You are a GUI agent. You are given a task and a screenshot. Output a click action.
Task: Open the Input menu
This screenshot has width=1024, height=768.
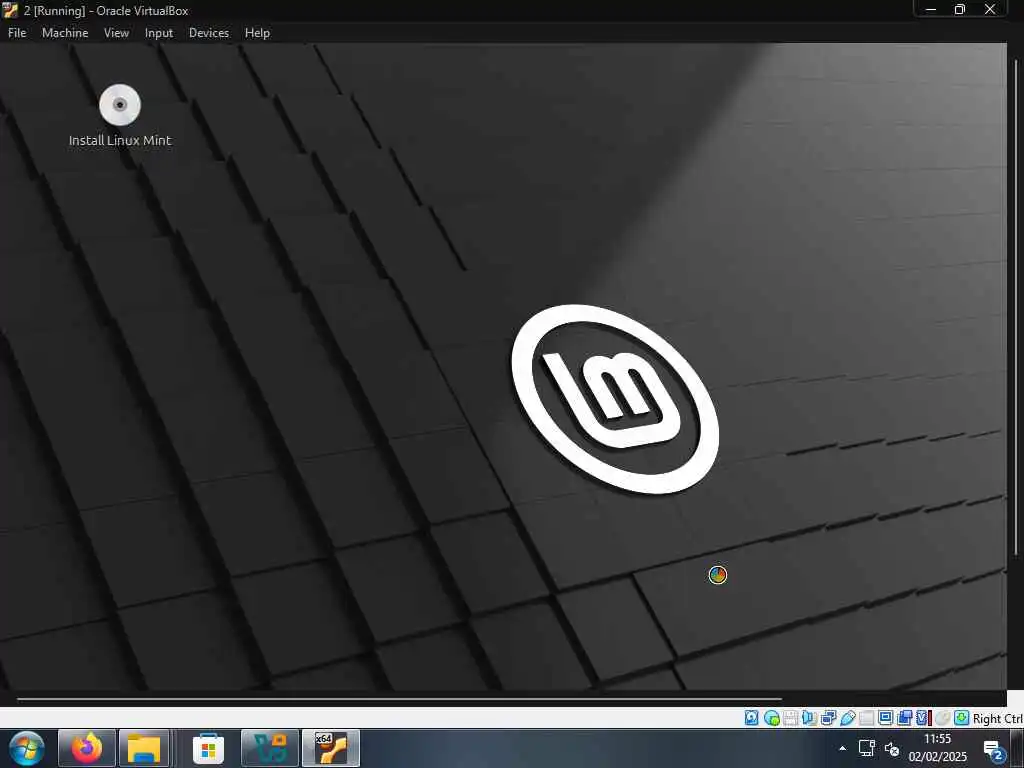tap(159, 33)
